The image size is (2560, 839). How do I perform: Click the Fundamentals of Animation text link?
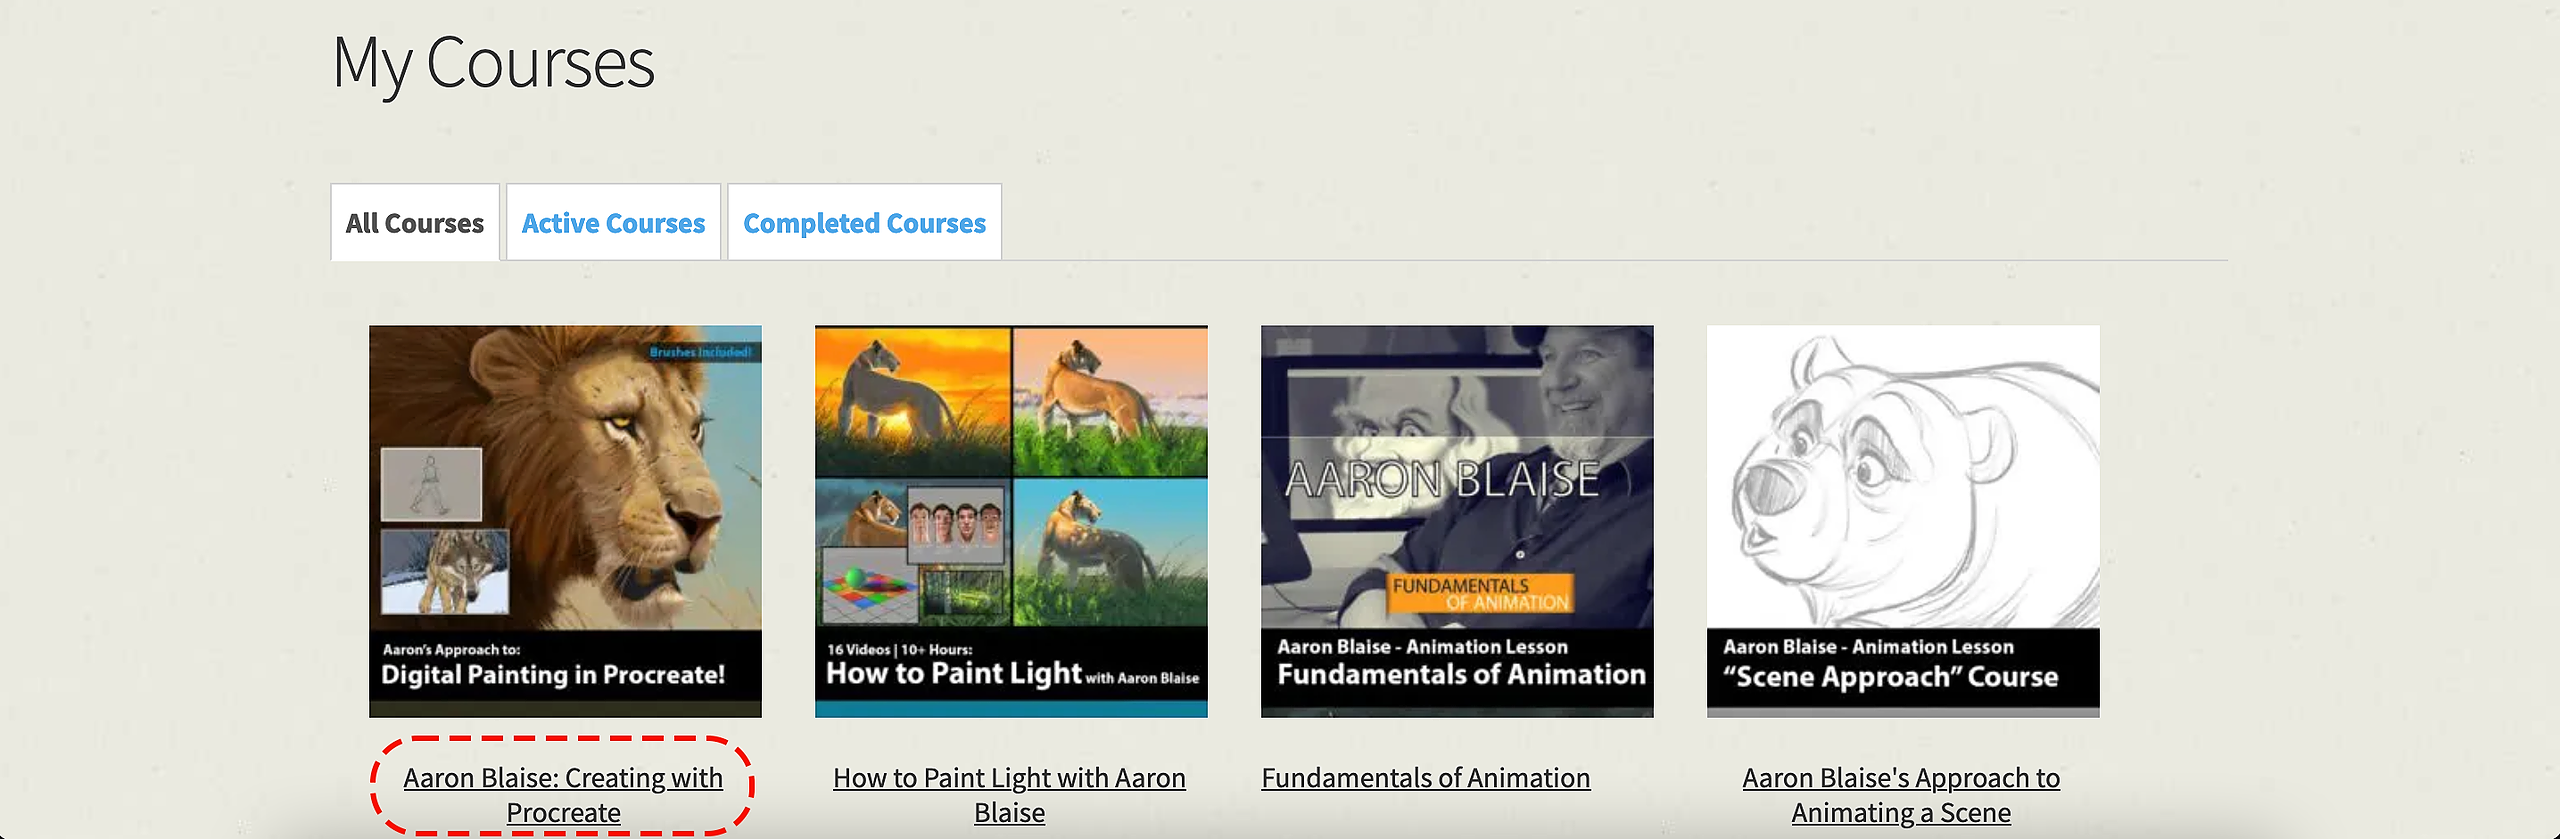click(1425, 778)
